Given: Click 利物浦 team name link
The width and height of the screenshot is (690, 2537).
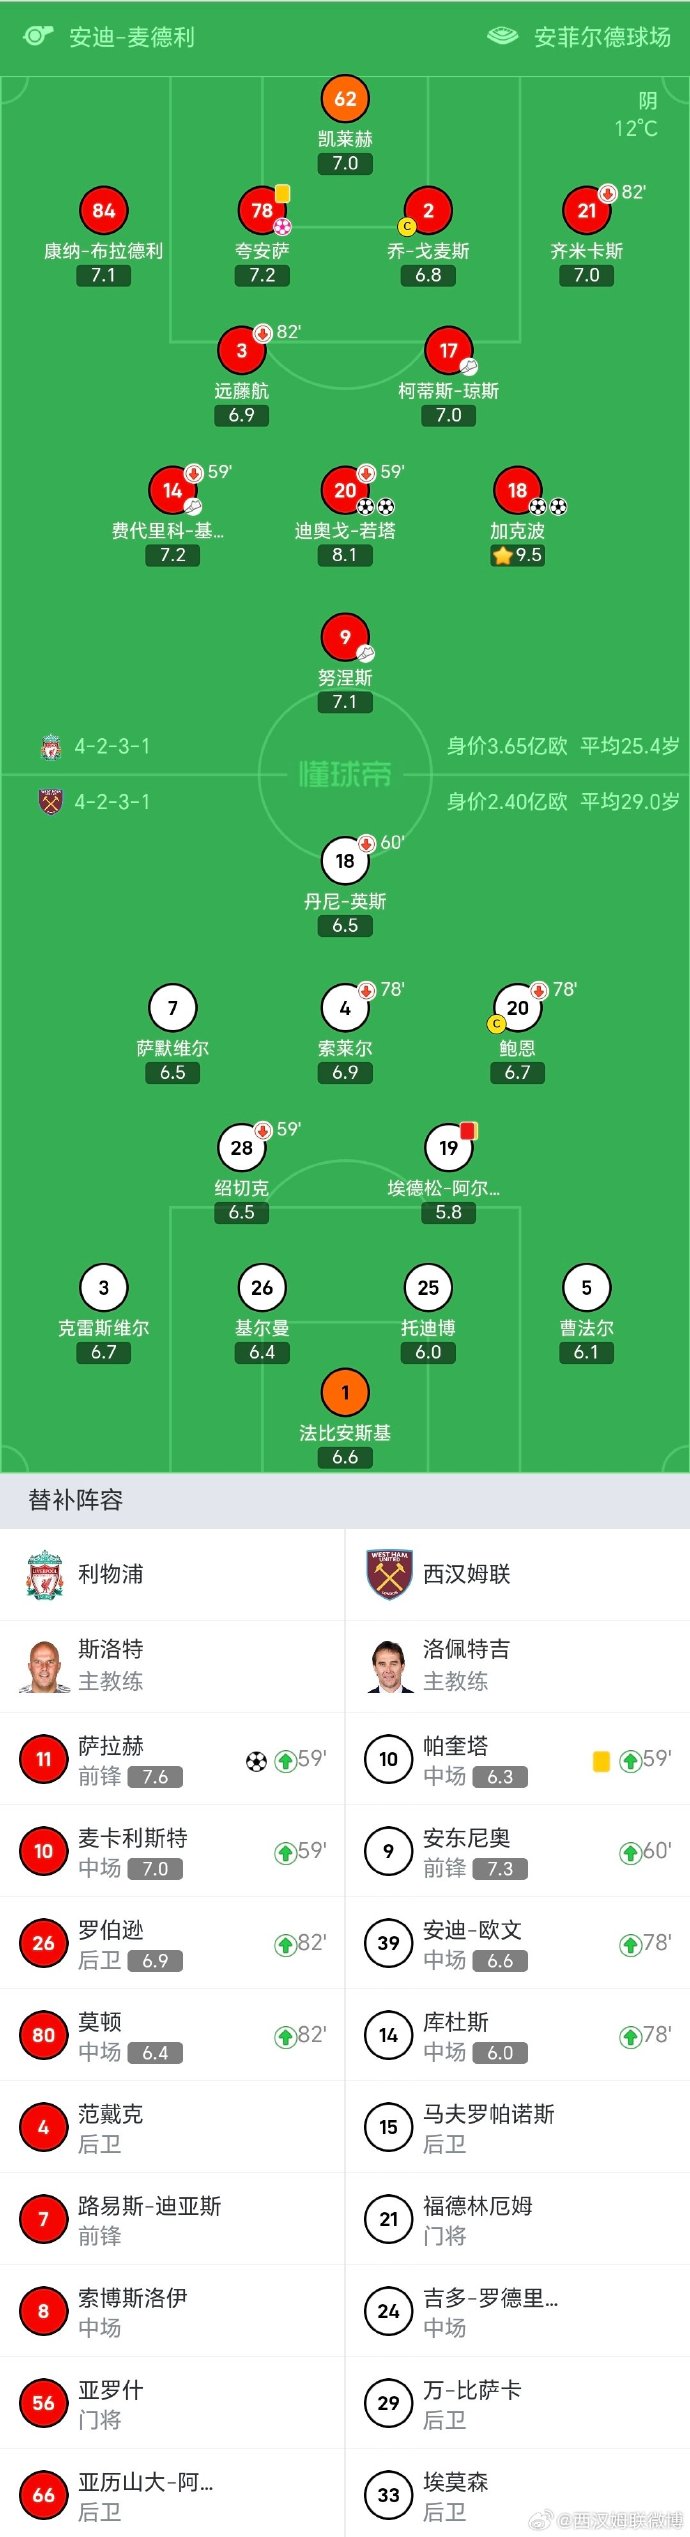Looking at the screenshot, I should [111, 1574].
